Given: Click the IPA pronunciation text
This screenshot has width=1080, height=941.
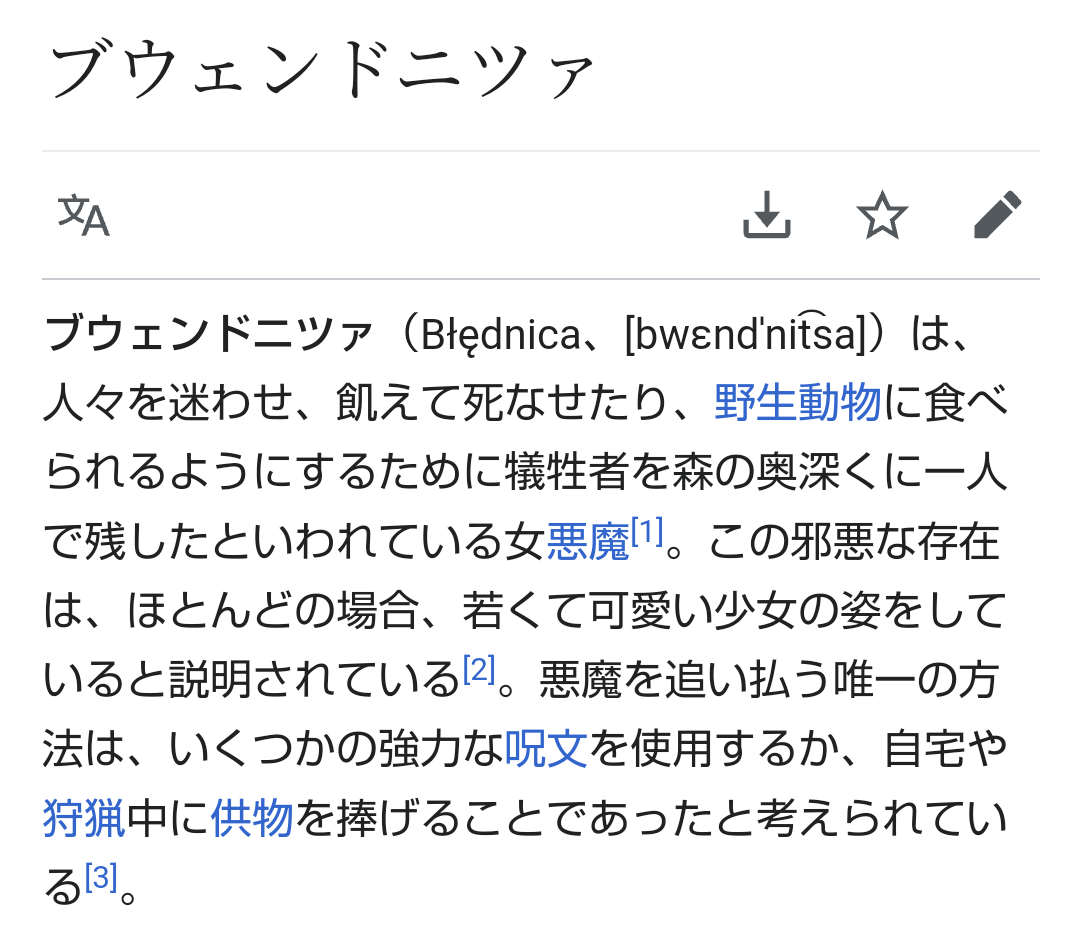Looking at the screenshot, I should tap(742, 335).
